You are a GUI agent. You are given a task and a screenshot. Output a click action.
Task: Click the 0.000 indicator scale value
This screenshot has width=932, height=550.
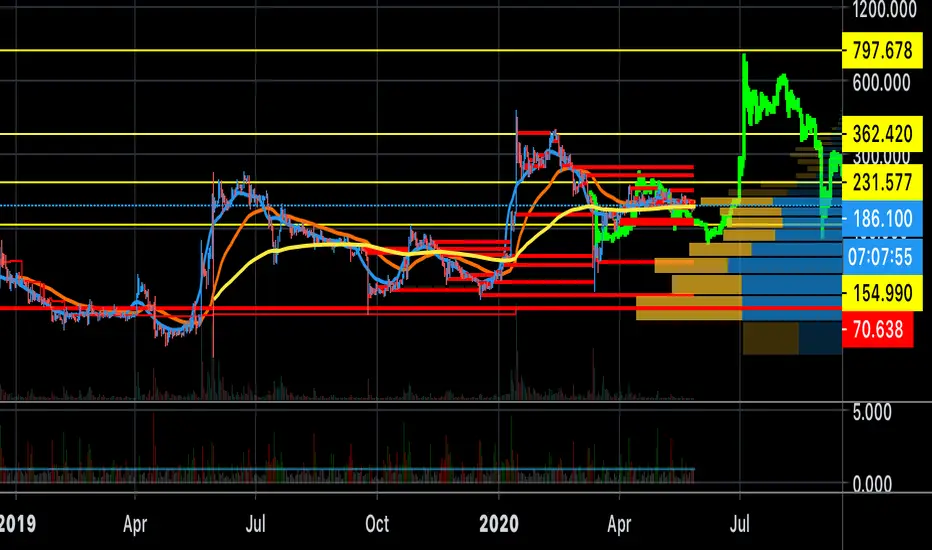(x=871, y=484)
